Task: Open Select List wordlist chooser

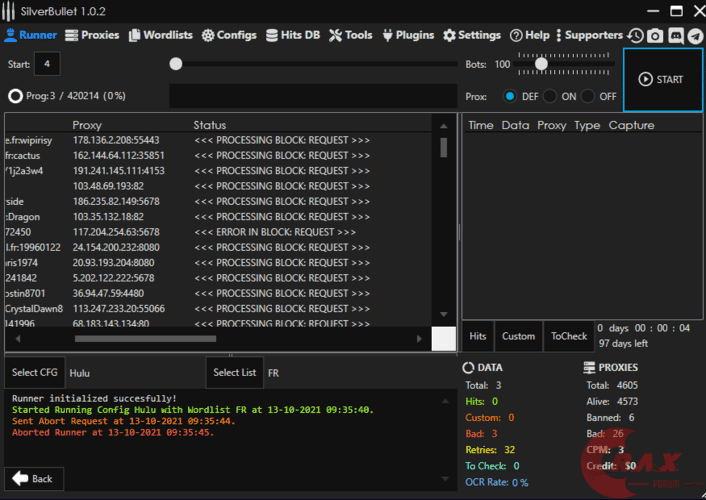Action: pos(234,372)
